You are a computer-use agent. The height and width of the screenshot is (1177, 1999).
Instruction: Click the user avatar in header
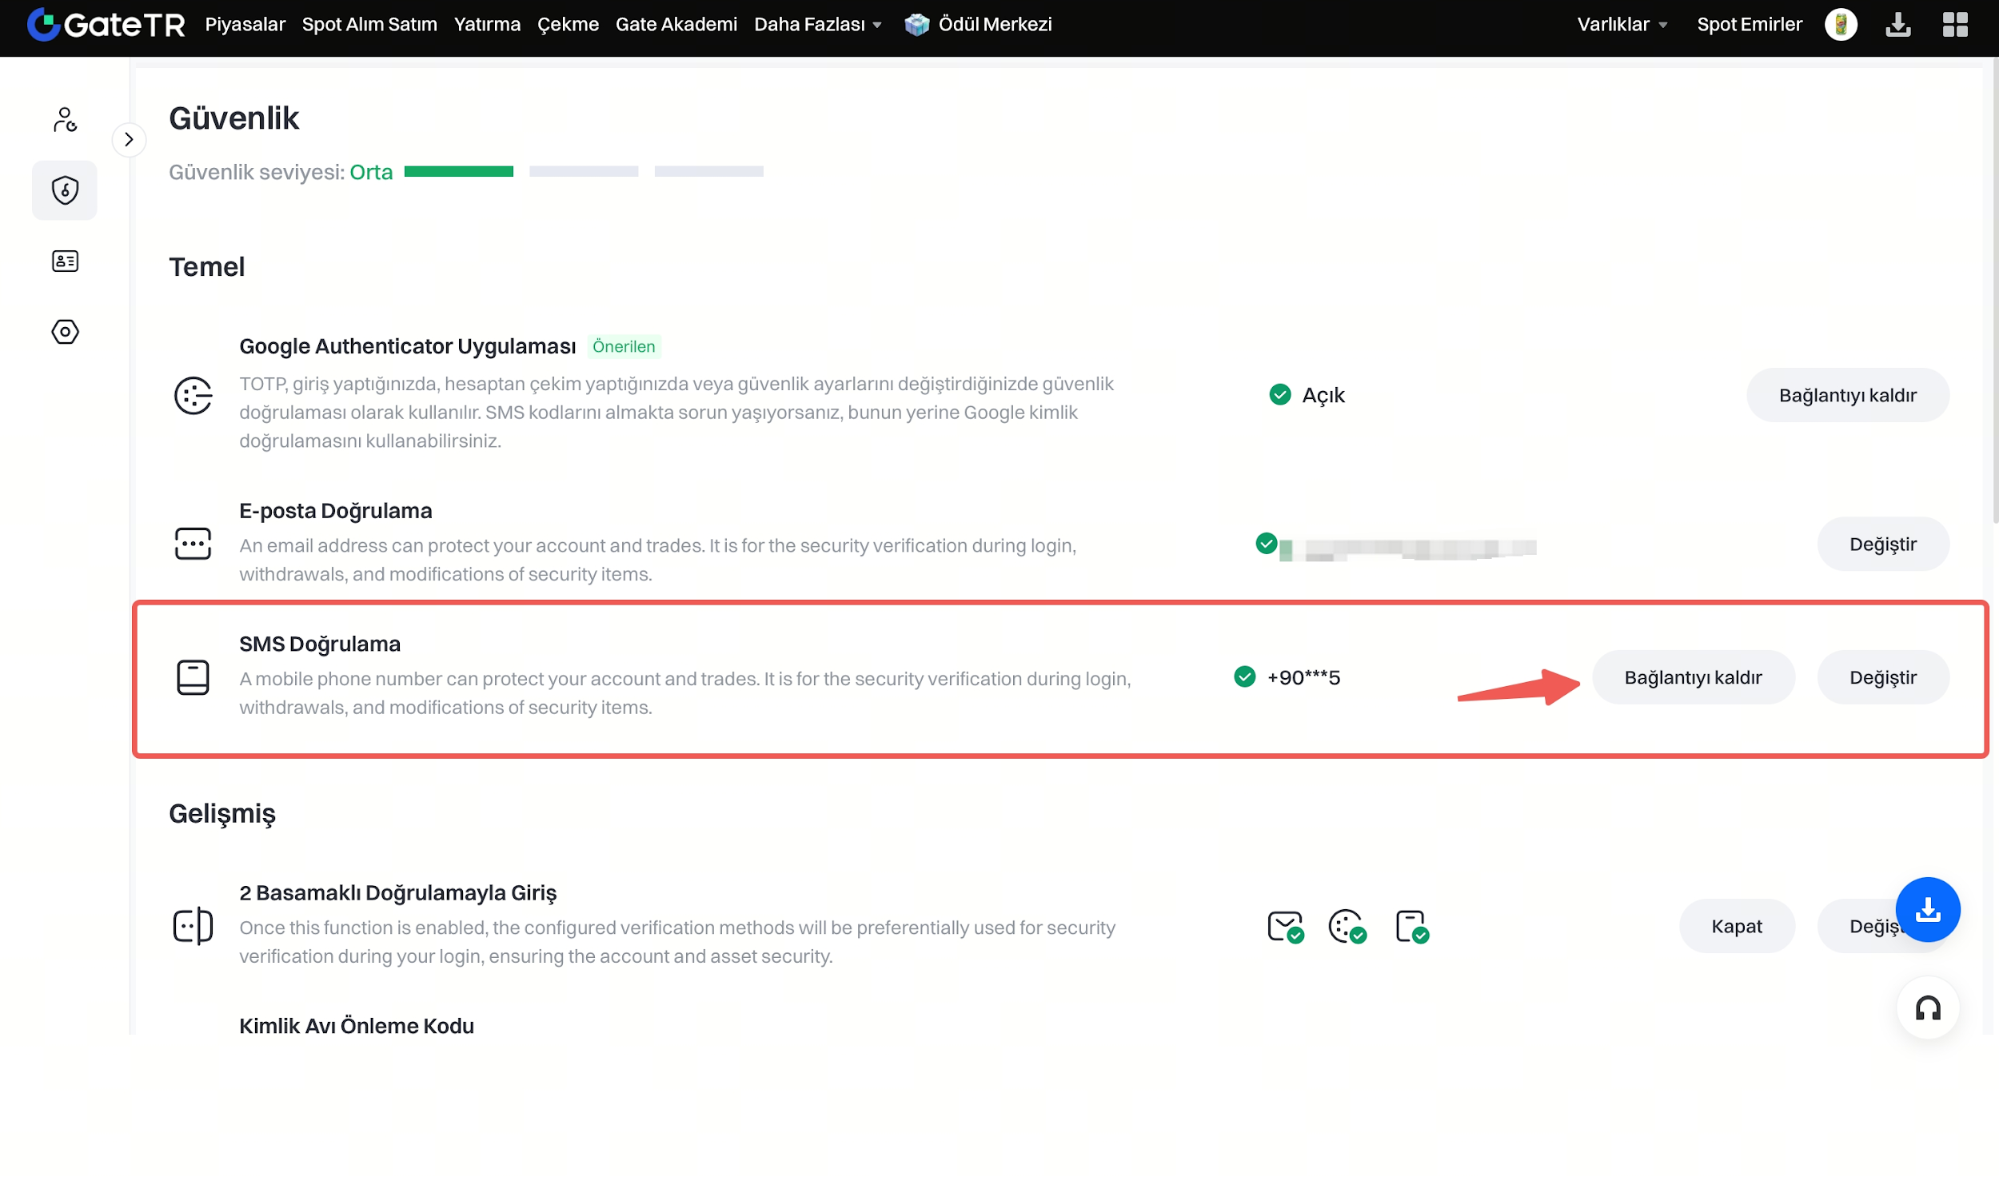point(1840,24)
